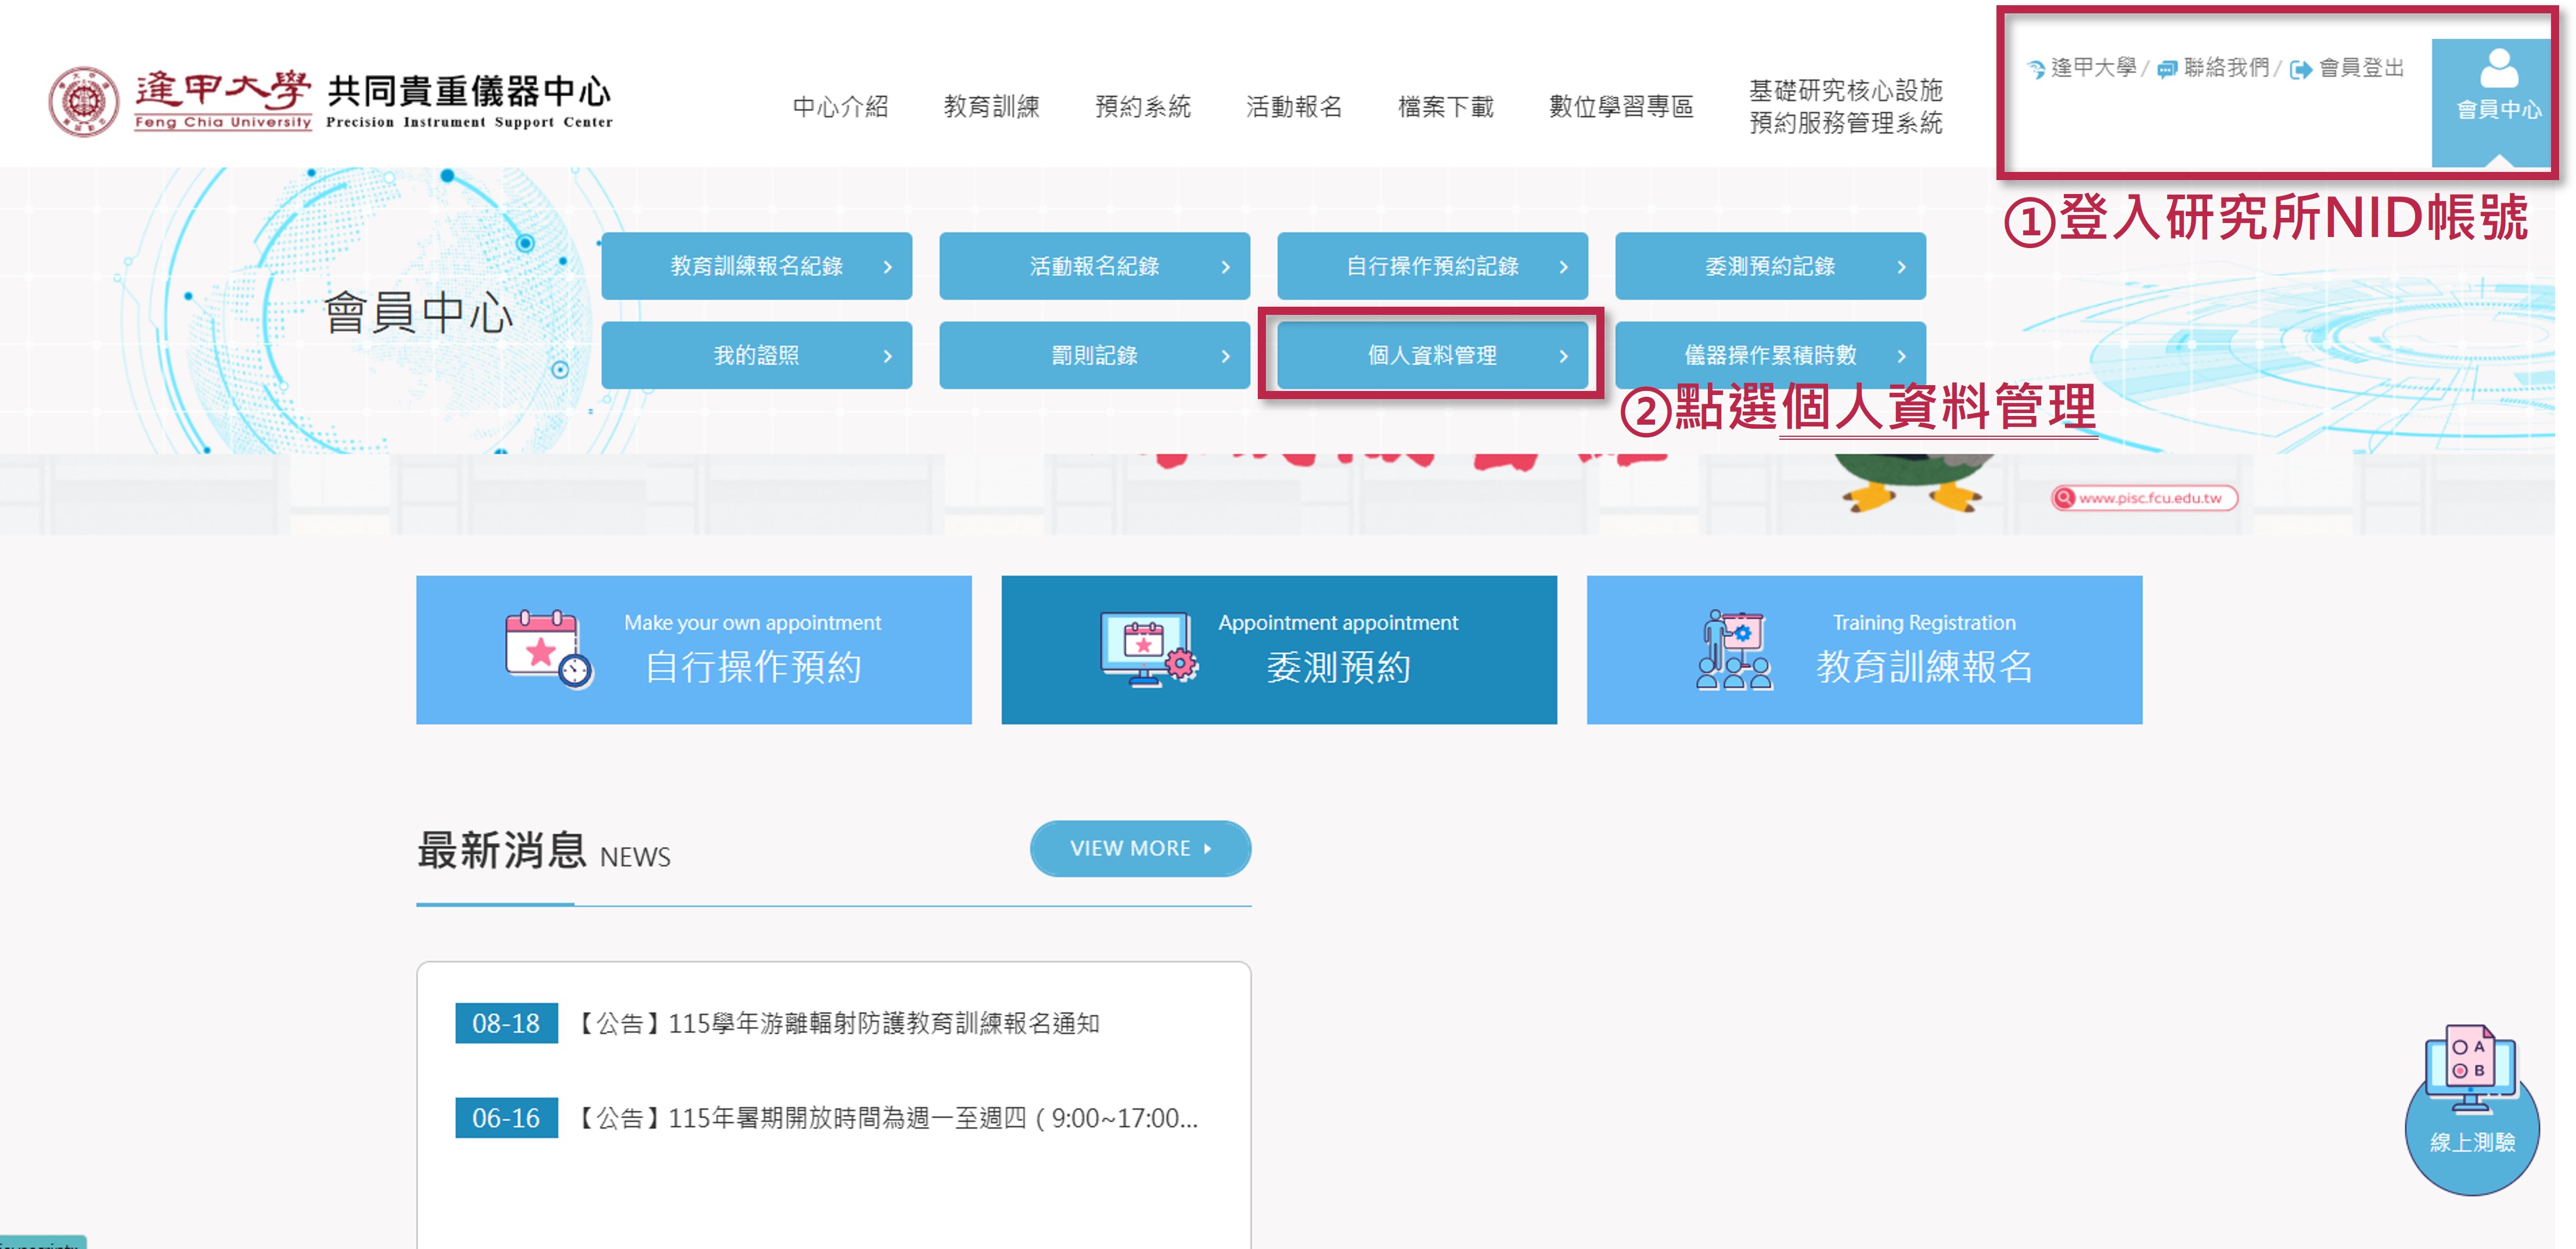
Task: Click the Feng Chia University logo emblem
Action: (x=84, y=102)
